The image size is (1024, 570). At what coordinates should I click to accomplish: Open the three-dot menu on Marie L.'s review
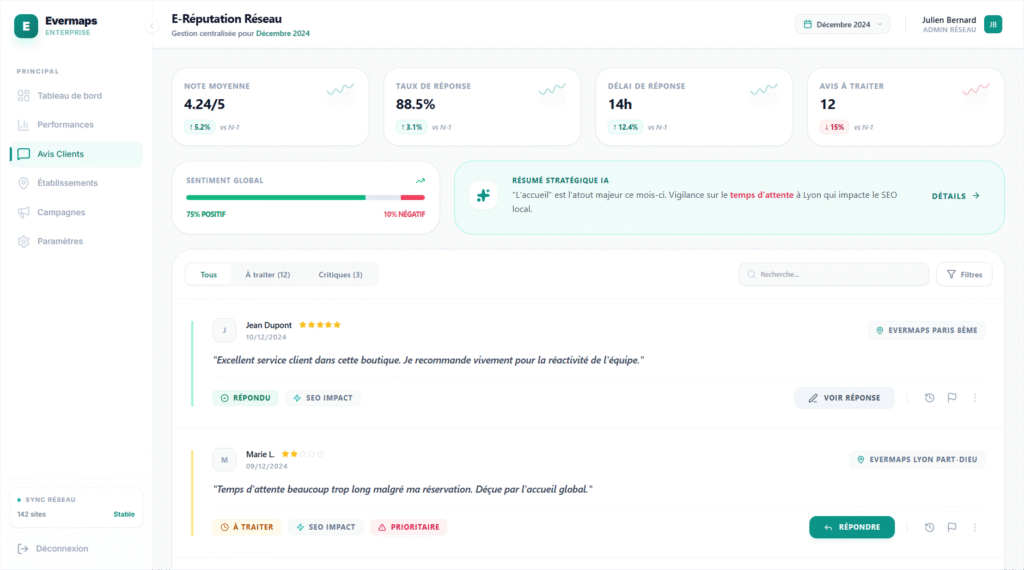coord(975,527)
